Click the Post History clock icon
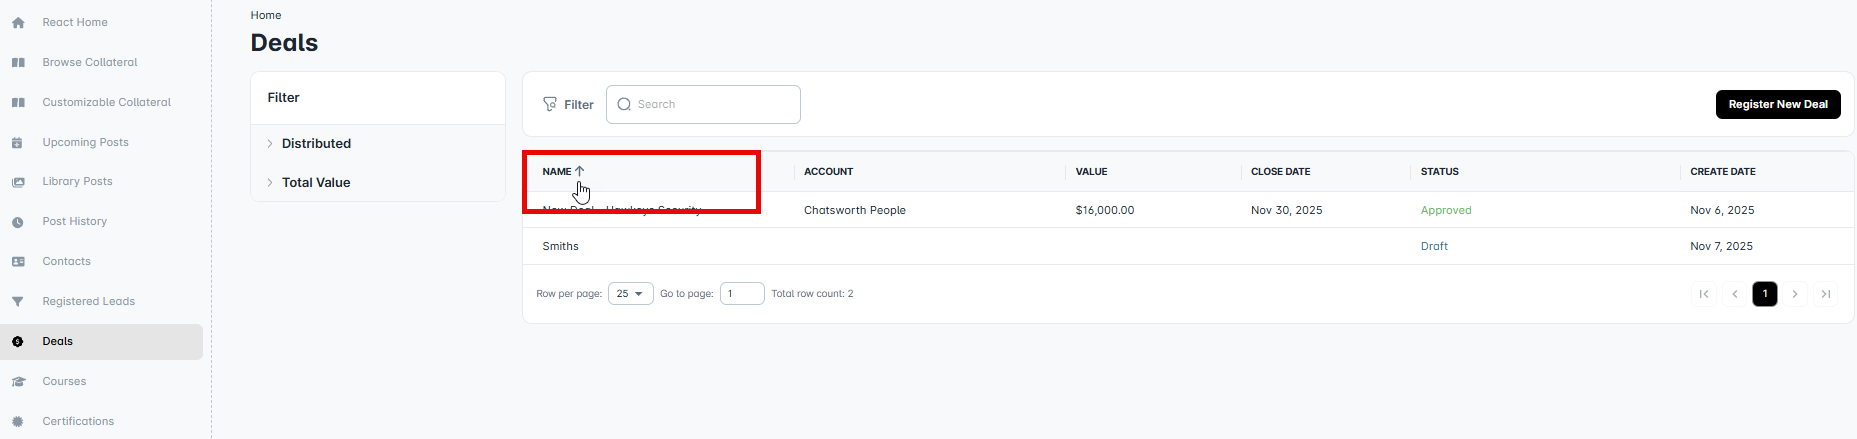Screen dimensions: 1857x439 tap(18, 222)
